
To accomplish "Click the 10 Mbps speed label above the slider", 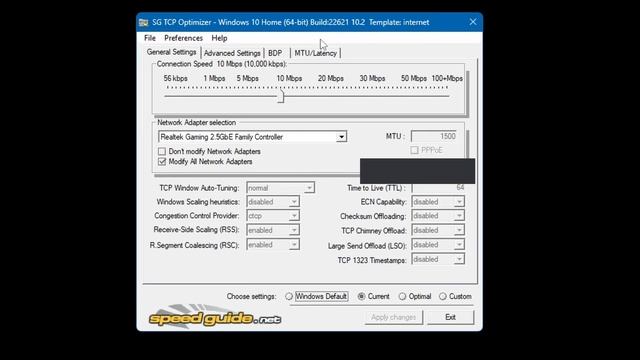I will tap(289, 78).
